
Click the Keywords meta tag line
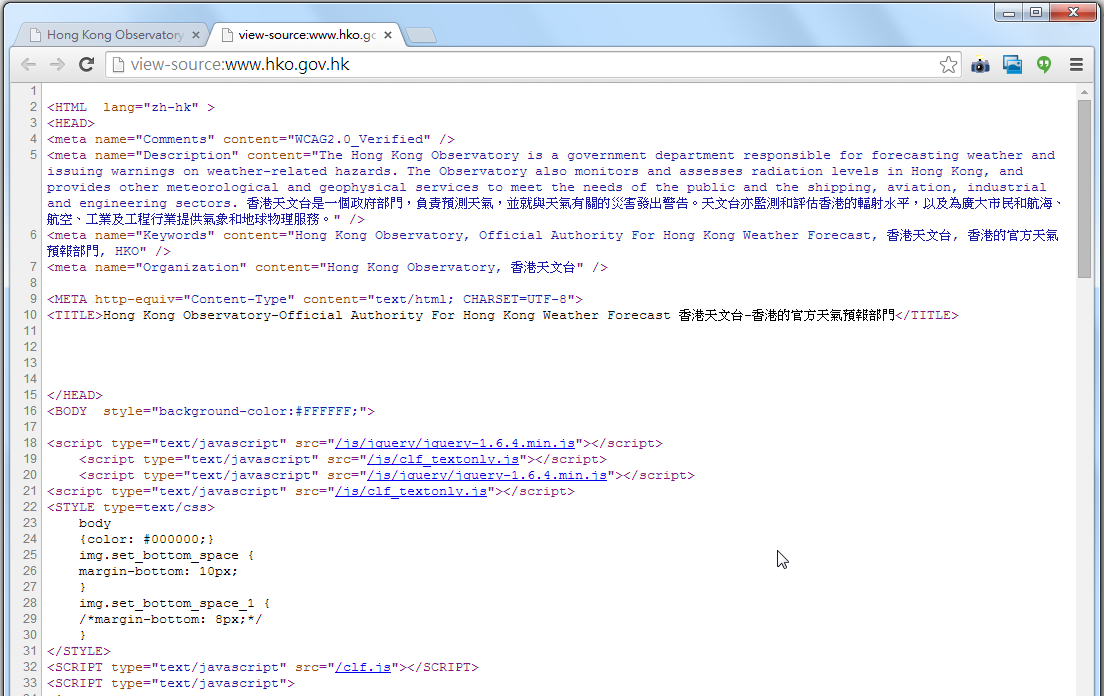pos(553,243)
